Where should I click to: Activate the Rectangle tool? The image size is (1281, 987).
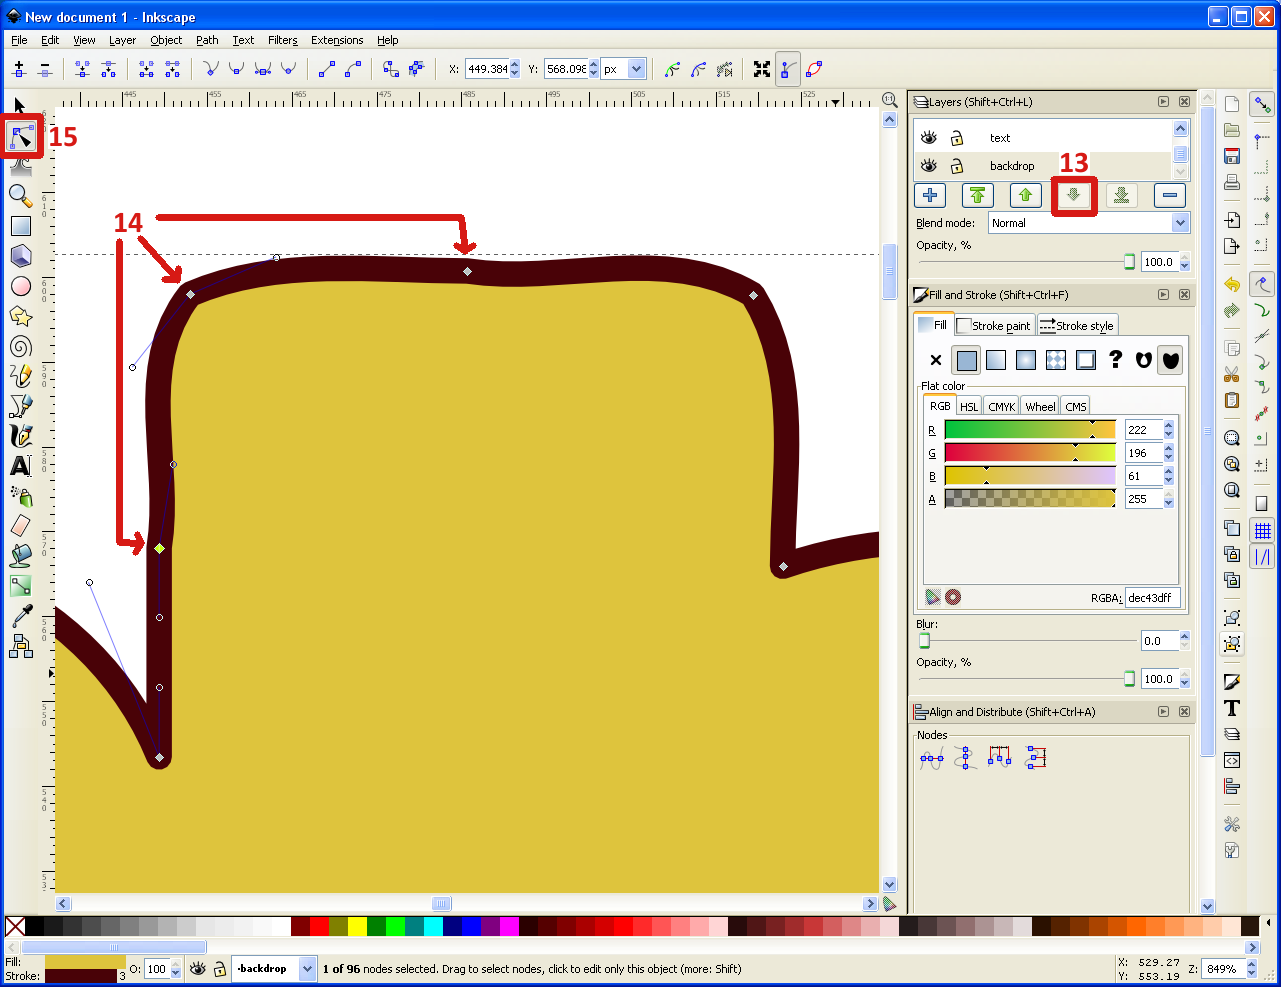pyautogui.click(x=21, y=226)
